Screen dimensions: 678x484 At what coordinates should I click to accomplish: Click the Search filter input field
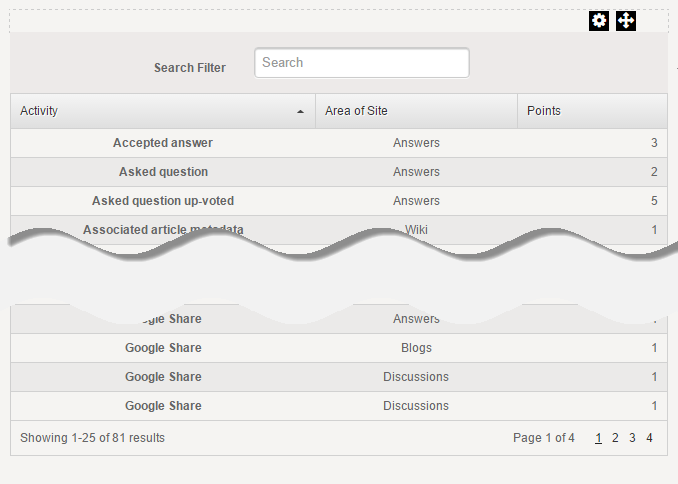click(361, 63)
